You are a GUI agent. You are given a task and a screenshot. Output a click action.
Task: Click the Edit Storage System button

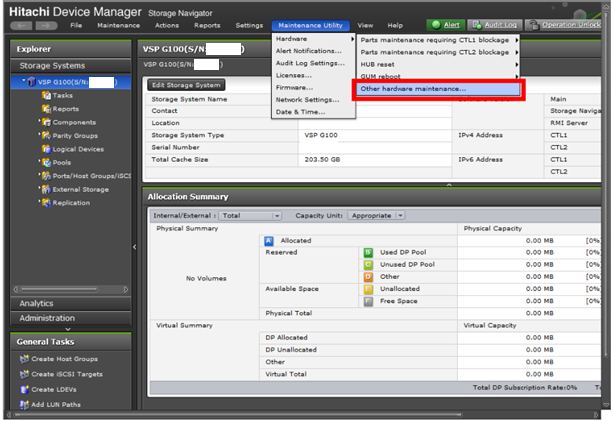click(186, 85)
